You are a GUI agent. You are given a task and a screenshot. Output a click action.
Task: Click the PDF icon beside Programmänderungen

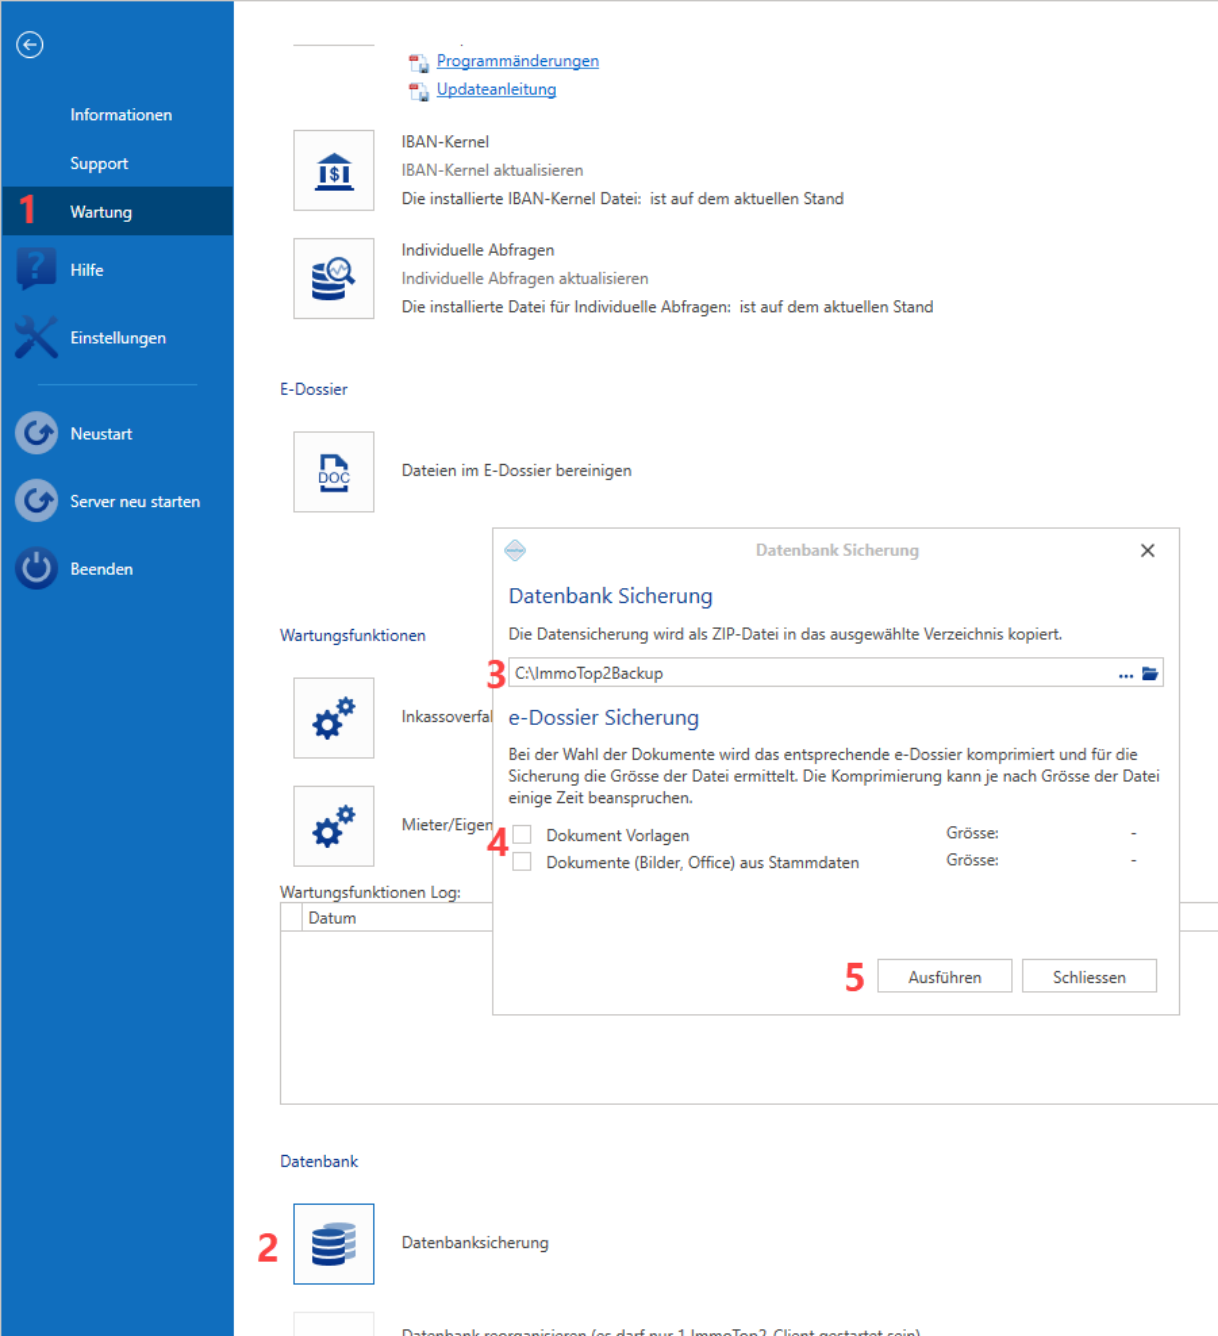click(x=418, y=63)
